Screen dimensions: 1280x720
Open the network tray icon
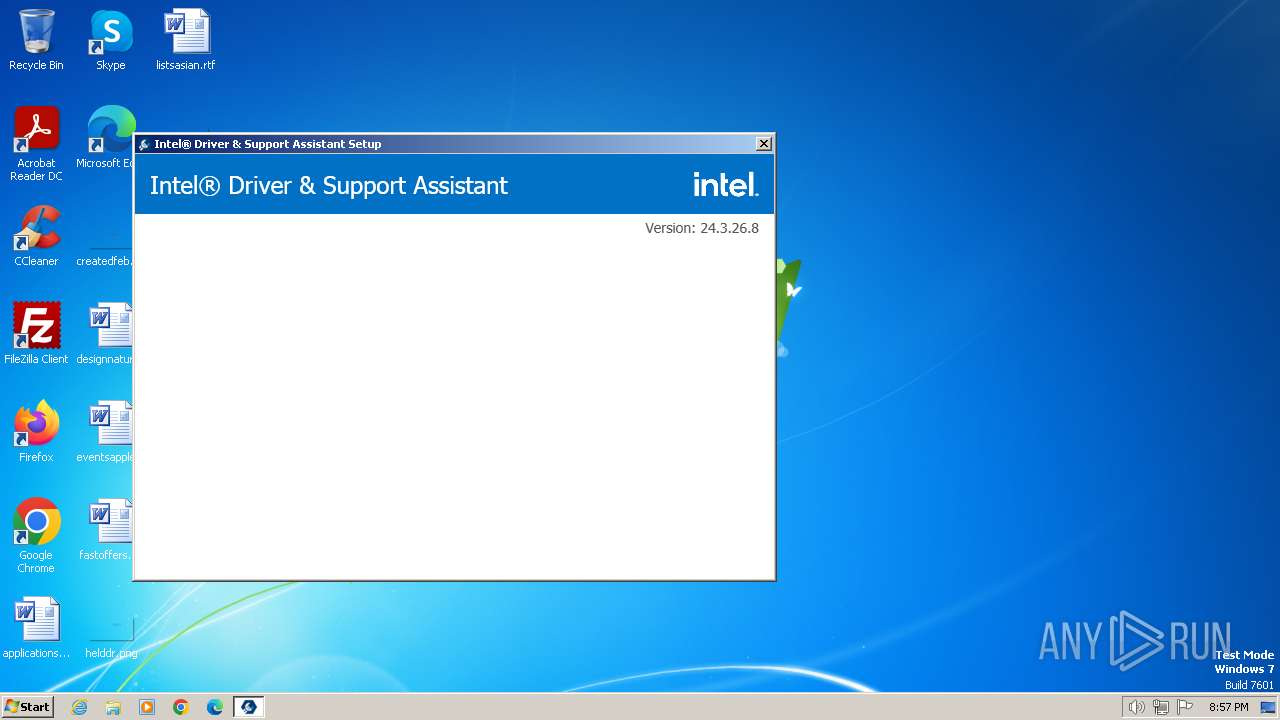[x=1161, y=707]
